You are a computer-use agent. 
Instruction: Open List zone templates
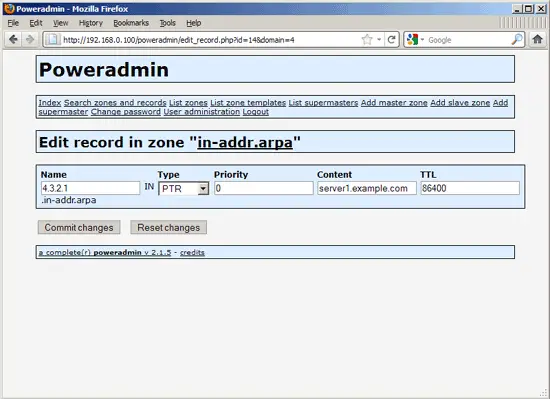(x=248, y=103)
